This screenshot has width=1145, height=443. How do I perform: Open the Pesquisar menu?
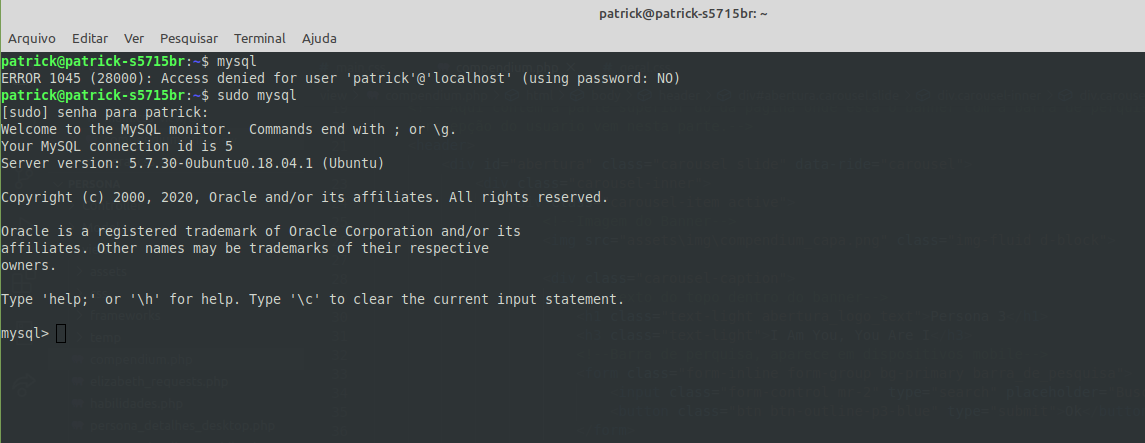pos(189,39)
